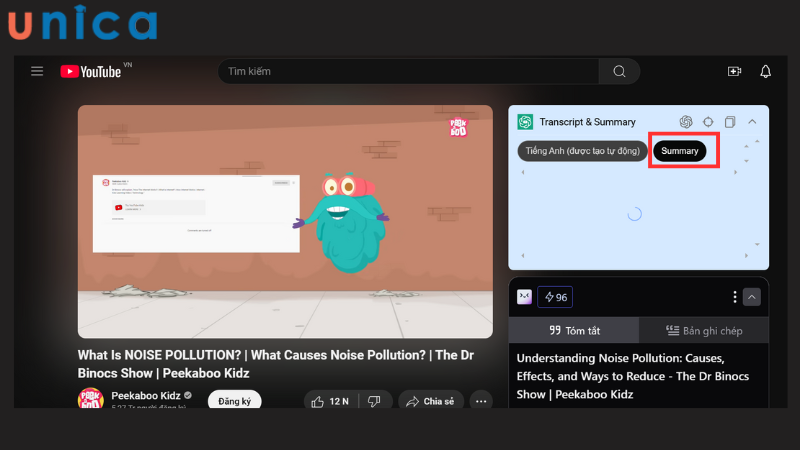Open the create video icon
Viewport: 800px width, 450px height.
click(x=734, y=72)
